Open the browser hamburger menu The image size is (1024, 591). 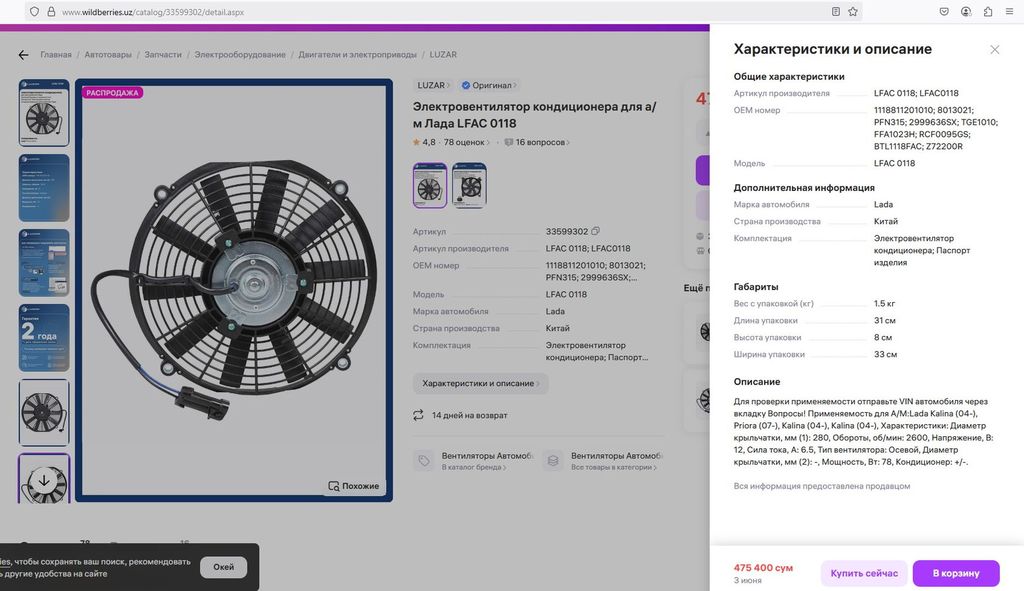click(x=1009, y=12)
